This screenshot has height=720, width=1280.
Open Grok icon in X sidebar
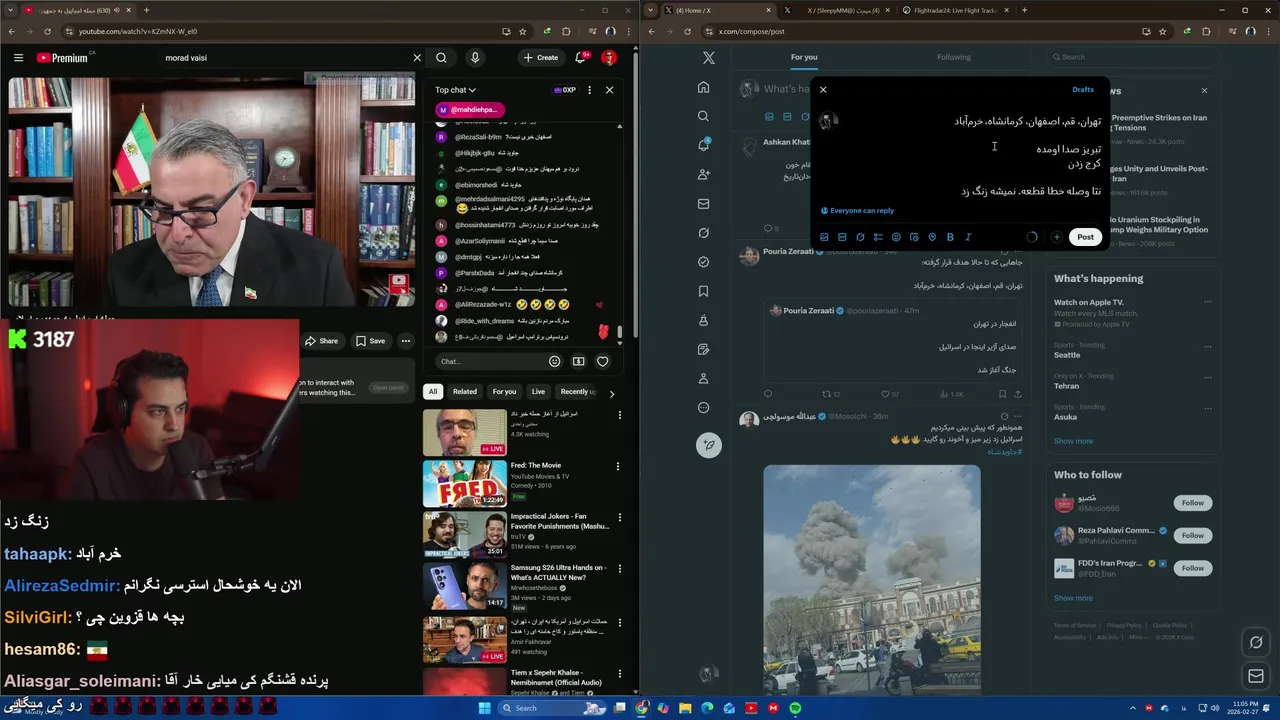tap(703, 233)
